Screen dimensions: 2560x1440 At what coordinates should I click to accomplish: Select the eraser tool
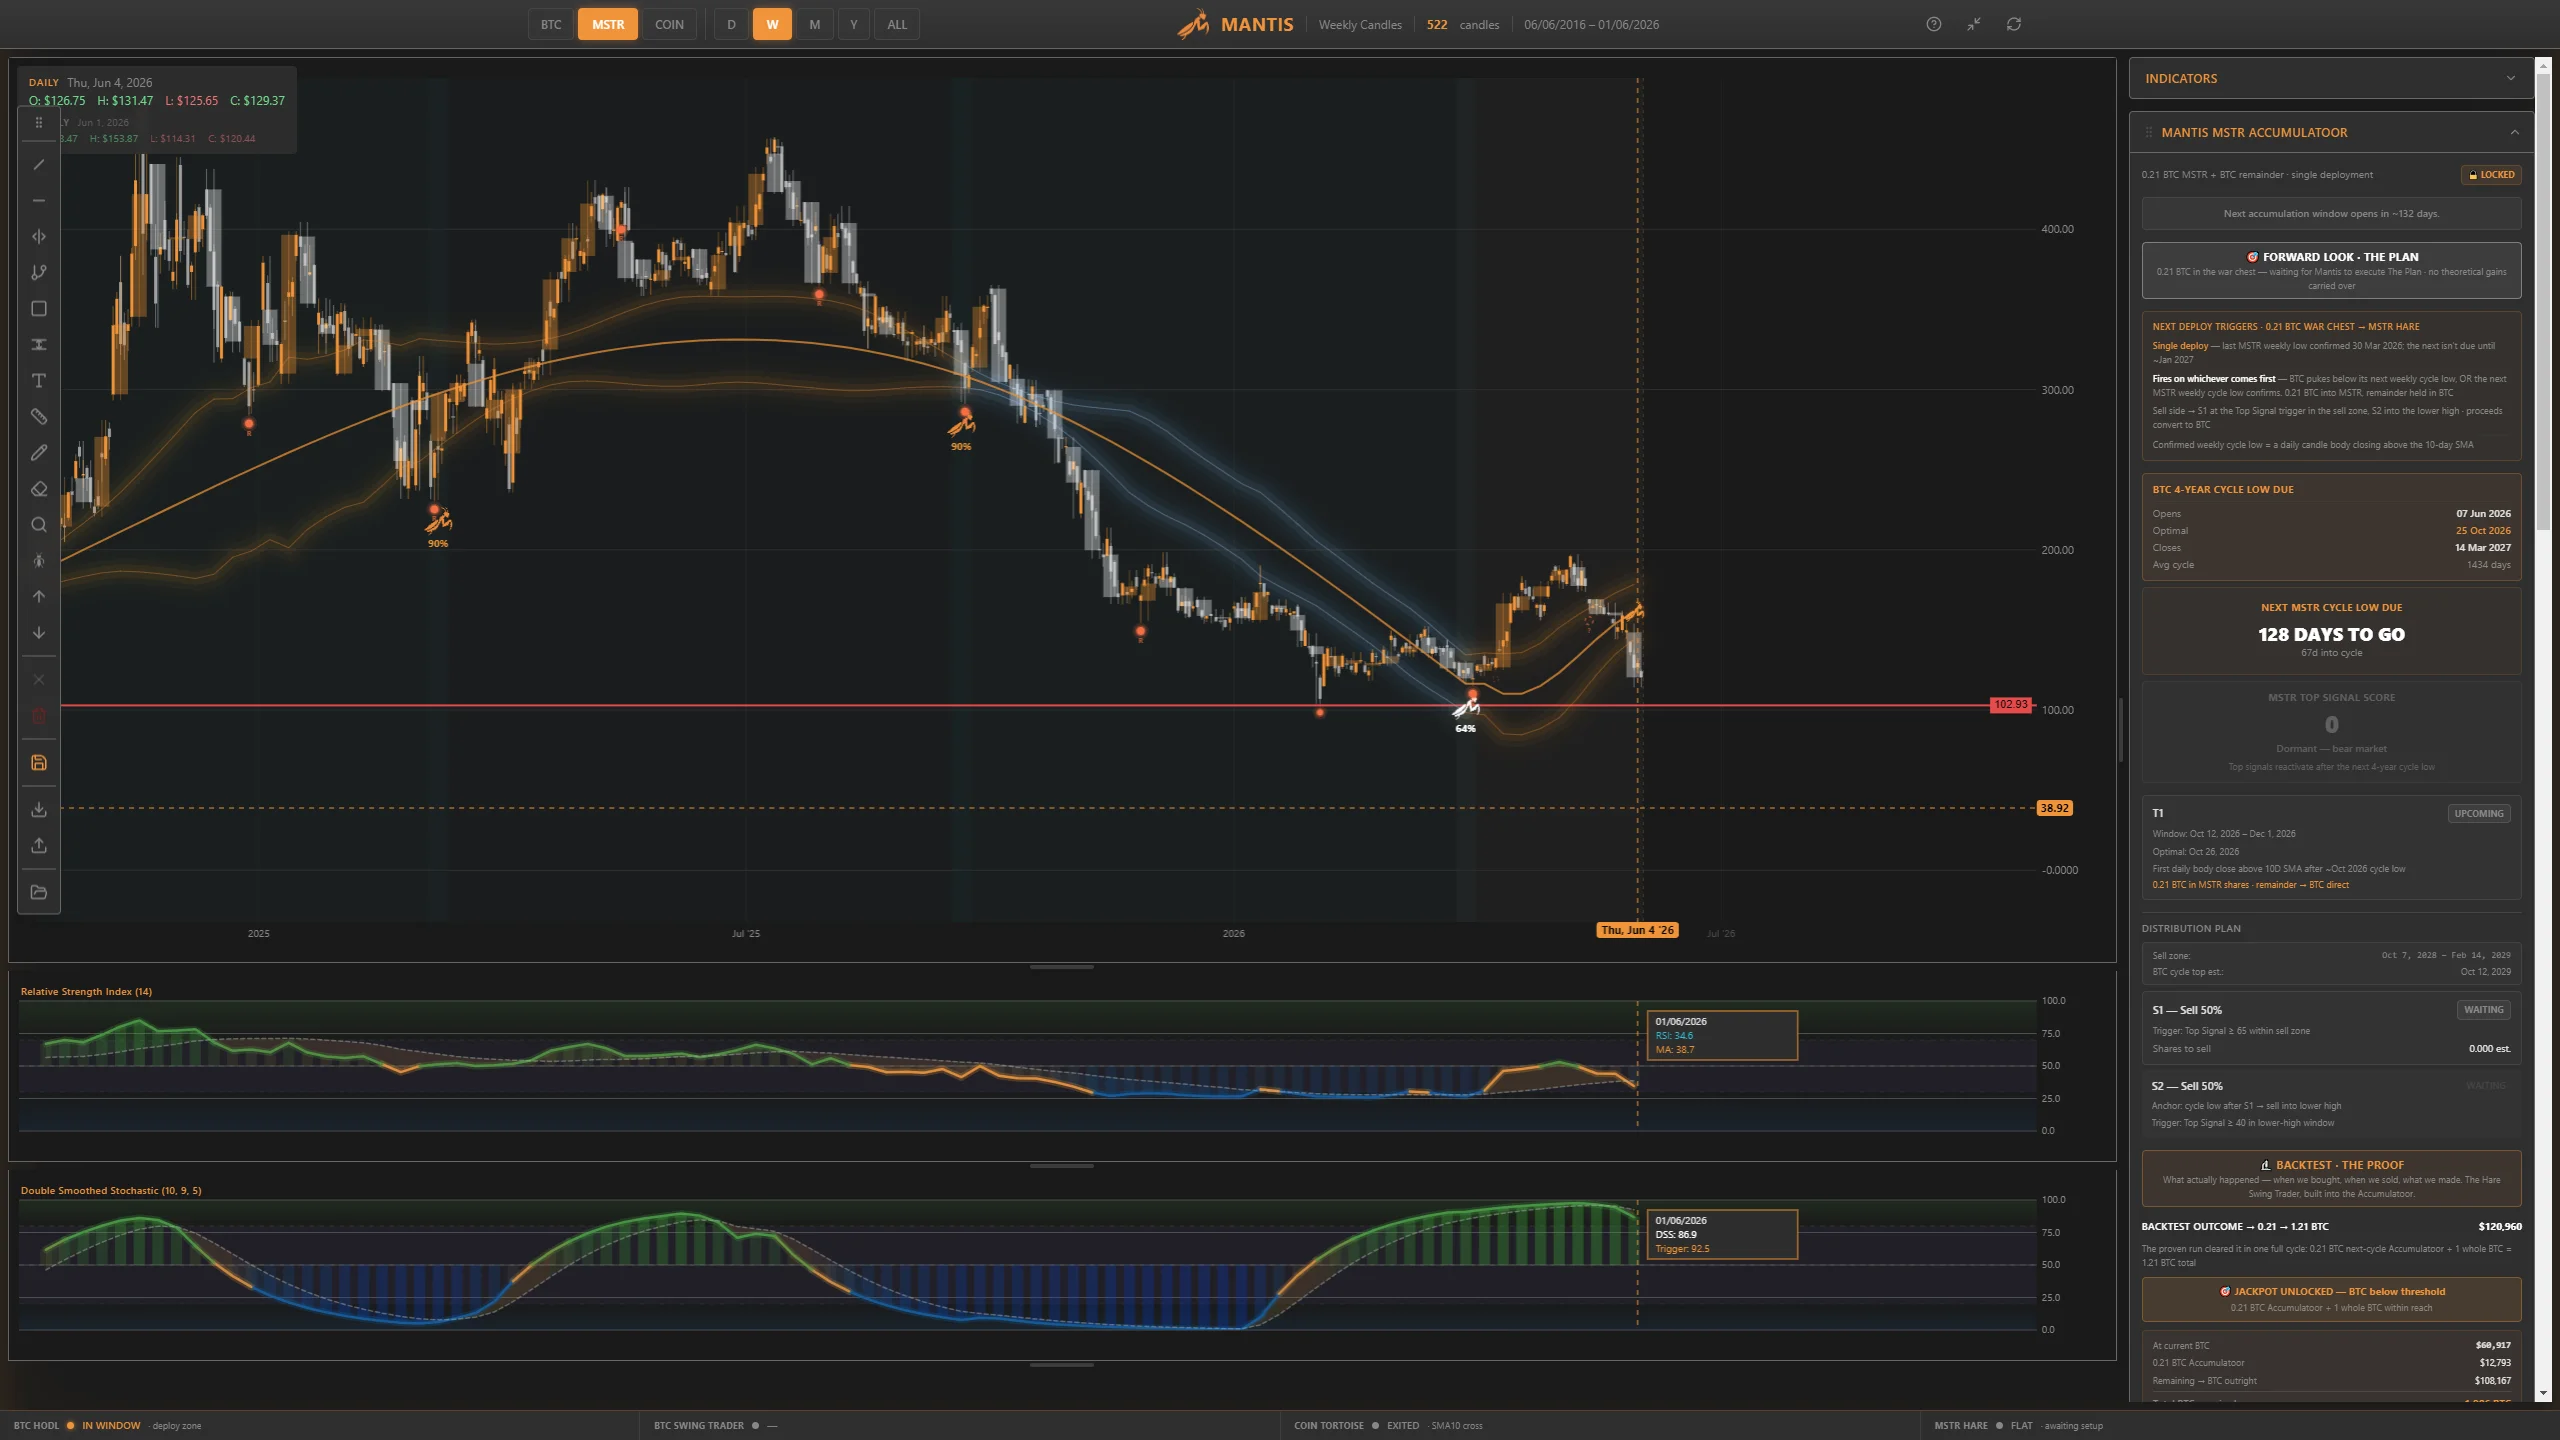39,489
